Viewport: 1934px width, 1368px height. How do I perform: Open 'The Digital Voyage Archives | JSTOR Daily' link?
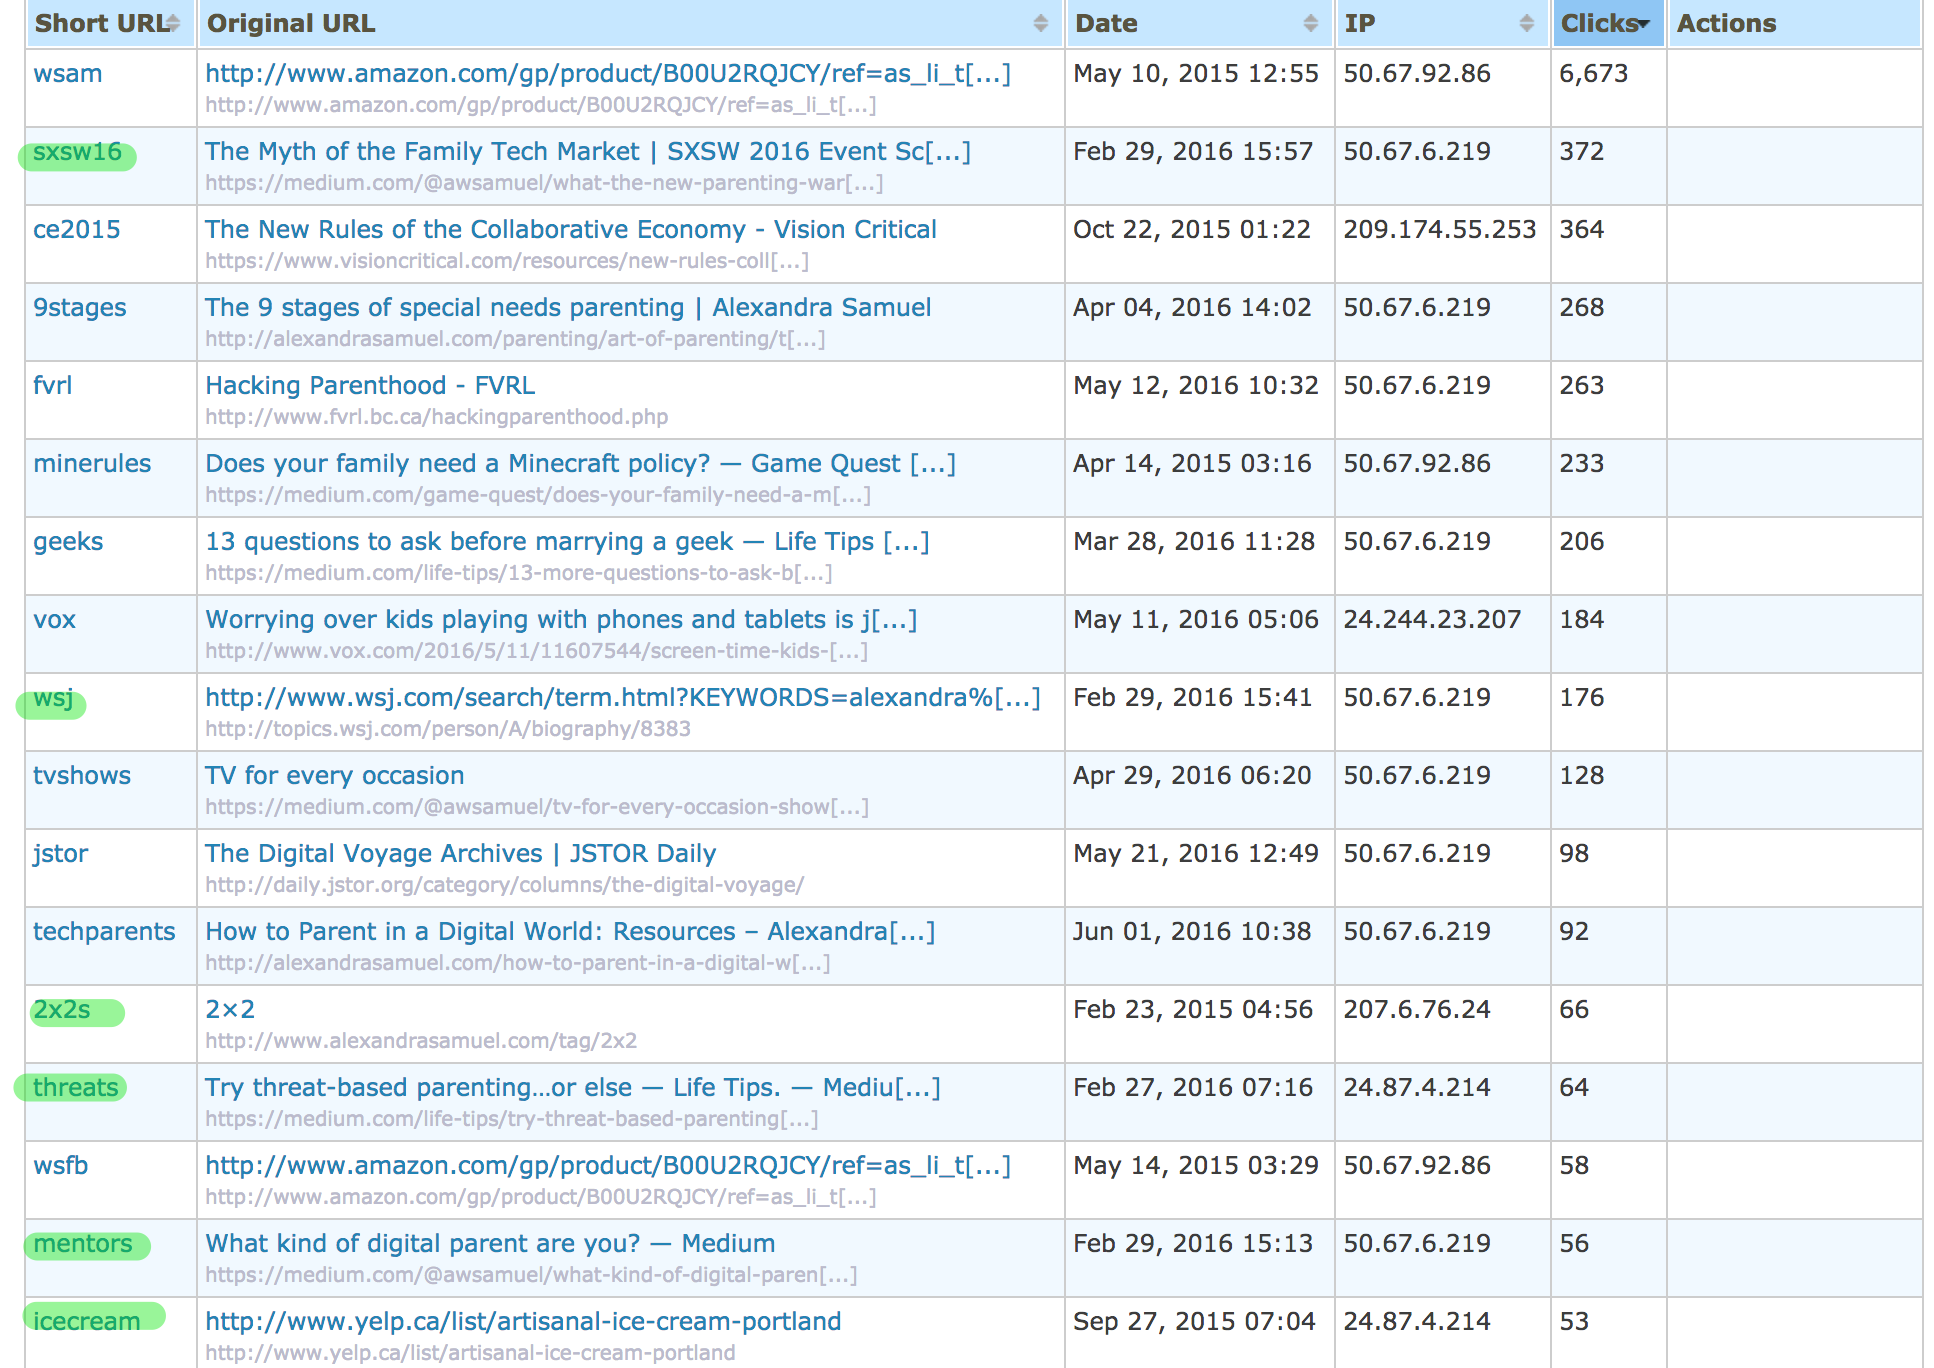[x=461, y=854]
